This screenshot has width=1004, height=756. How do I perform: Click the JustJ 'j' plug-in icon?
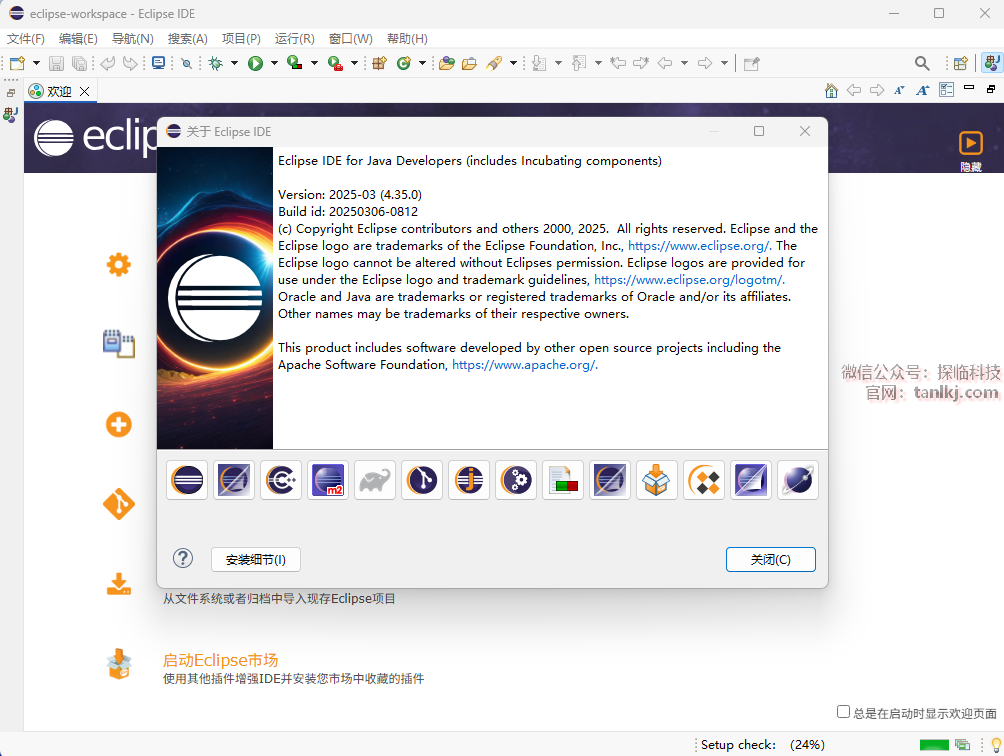tap(469, 481)
